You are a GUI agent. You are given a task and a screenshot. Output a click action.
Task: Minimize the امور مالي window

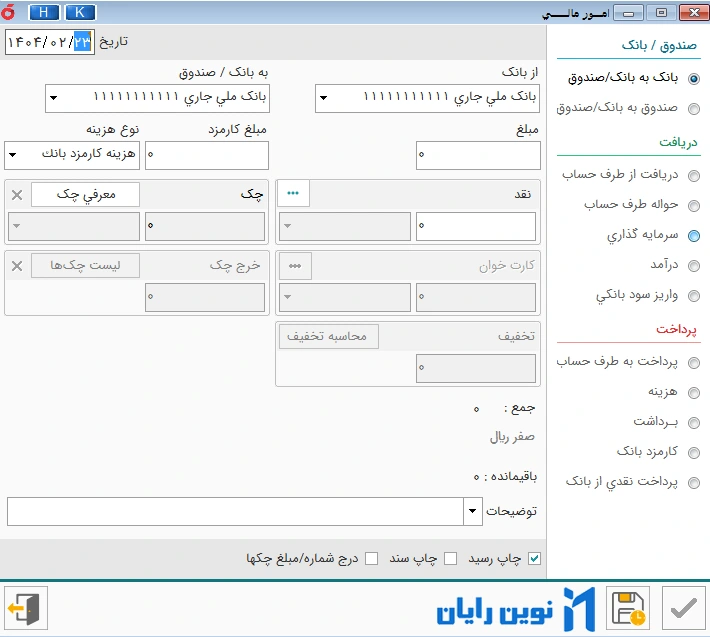tap(628, 13)
